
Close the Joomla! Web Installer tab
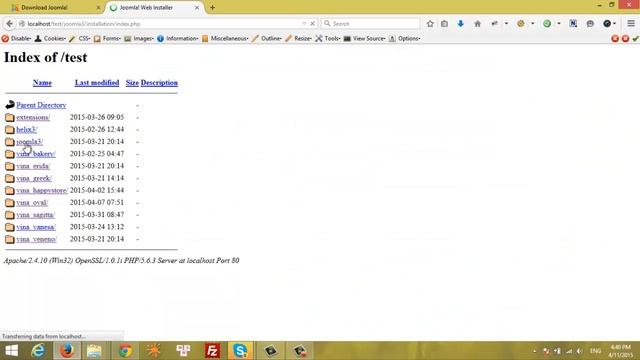point(197,7)
